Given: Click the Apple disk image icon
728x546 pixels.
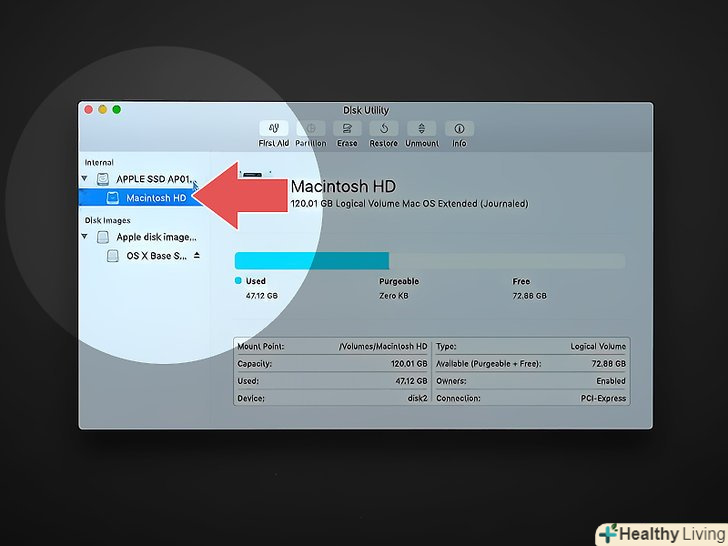Looking at the screenshot, I should 103,237.
